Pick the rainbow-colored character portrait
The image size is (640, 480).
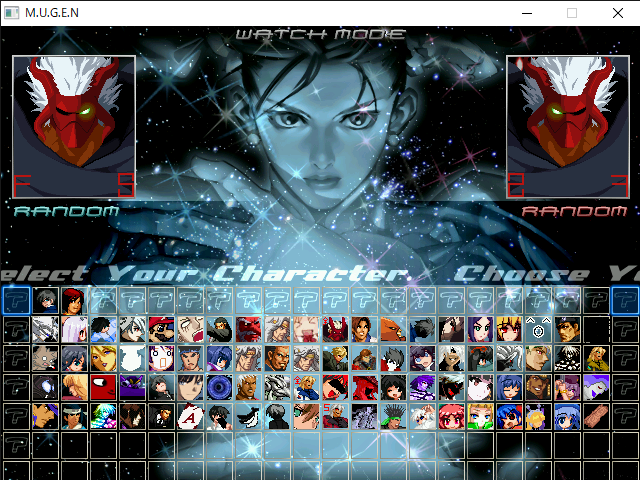tap(103, 416)
